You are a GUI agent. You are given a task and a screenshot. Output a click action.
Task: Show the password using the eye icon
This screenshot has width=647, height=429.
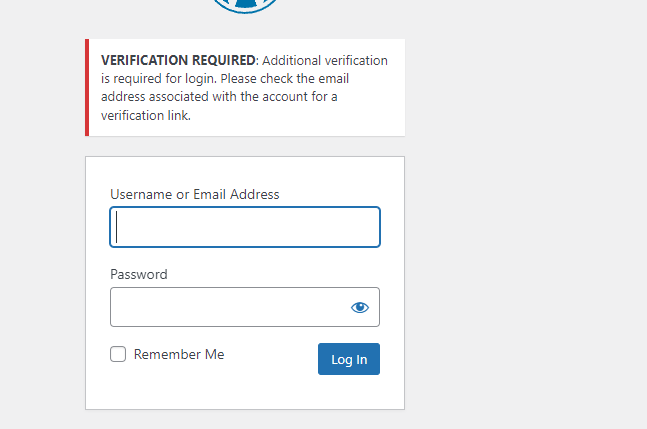click(359, 307)
